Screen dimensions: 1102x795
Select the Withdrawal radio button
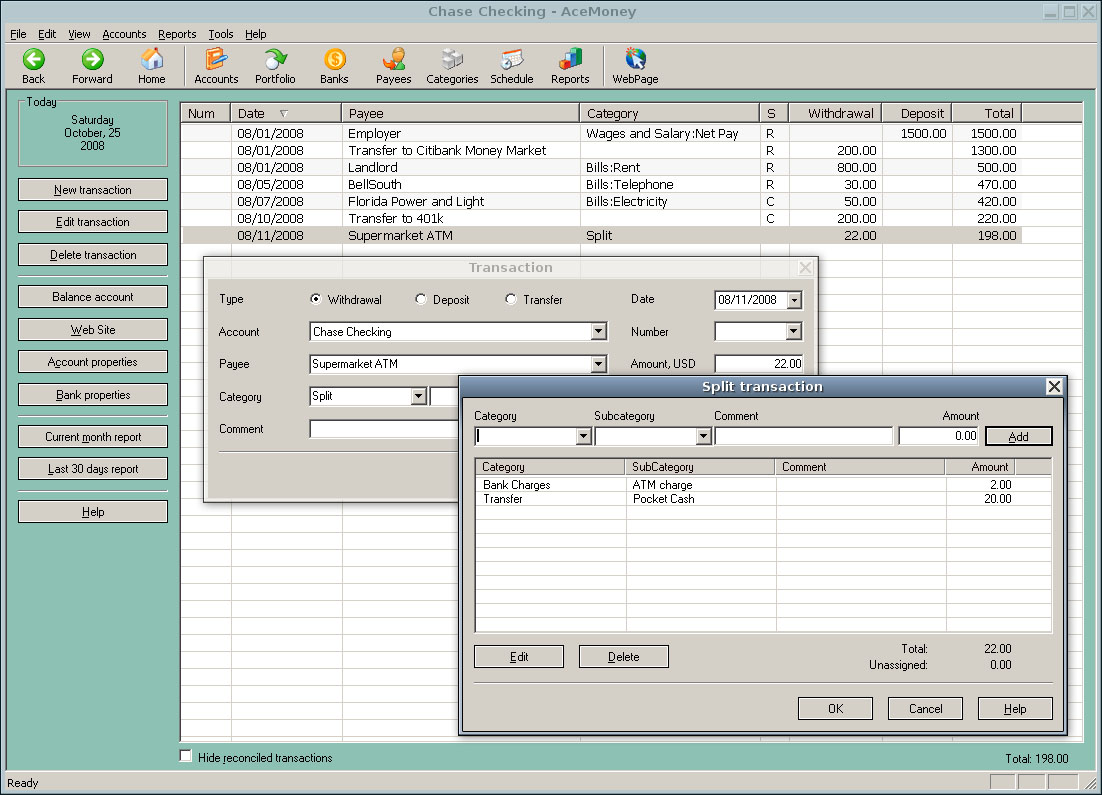[316, 299]
